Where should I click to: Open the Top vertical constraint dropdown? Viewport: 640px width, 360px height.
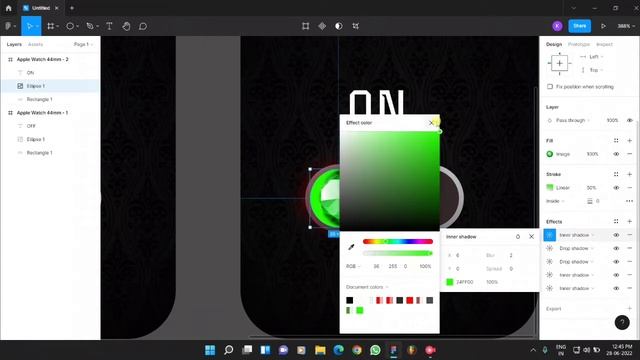596,70
